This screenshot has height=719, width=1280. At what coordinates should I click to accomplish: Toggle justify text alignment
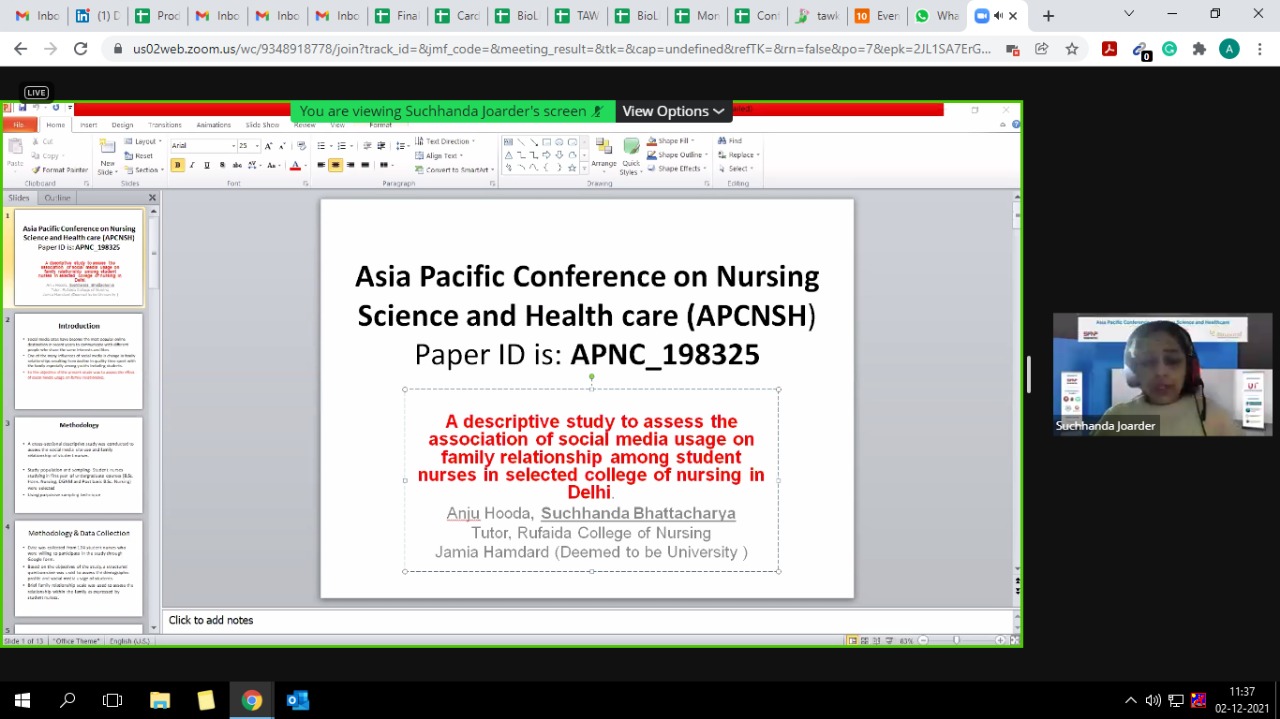pos(365,165)
